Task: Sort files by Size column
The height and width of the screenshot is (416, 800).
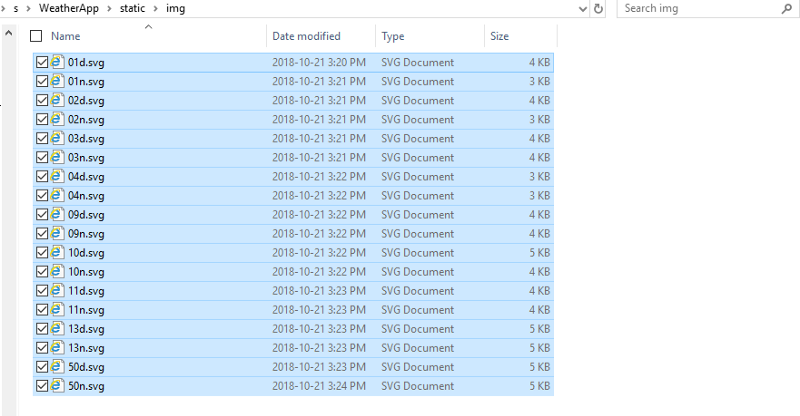Action: tap(499, 36)
